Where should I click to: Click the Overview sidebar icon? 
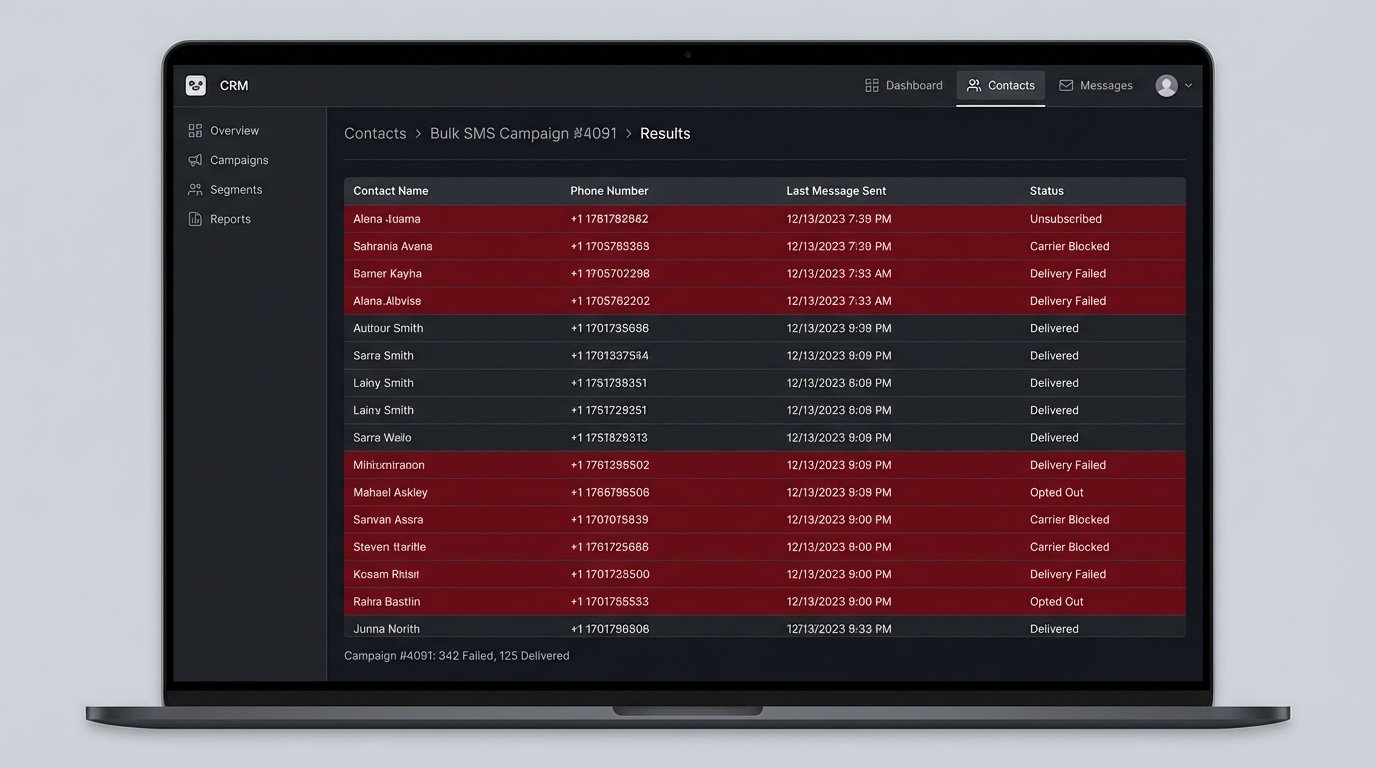tap(195, 131)
